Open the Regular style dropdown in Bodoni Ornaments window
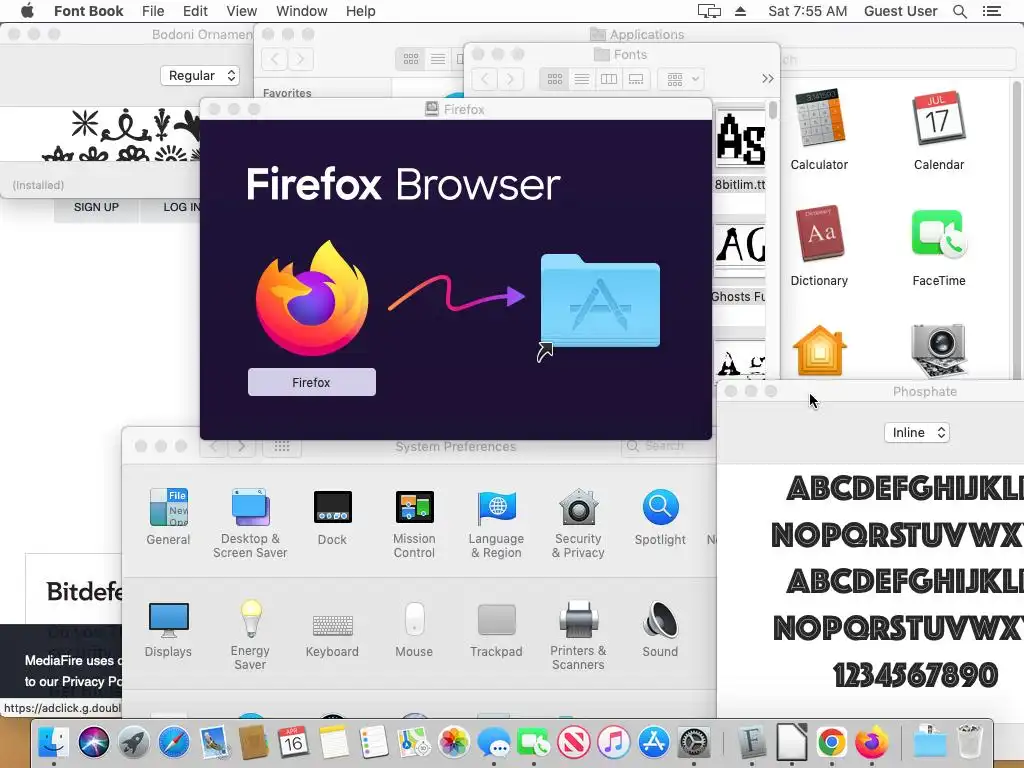Viewport: 1024px width, 768px height. tap(200, 76)
